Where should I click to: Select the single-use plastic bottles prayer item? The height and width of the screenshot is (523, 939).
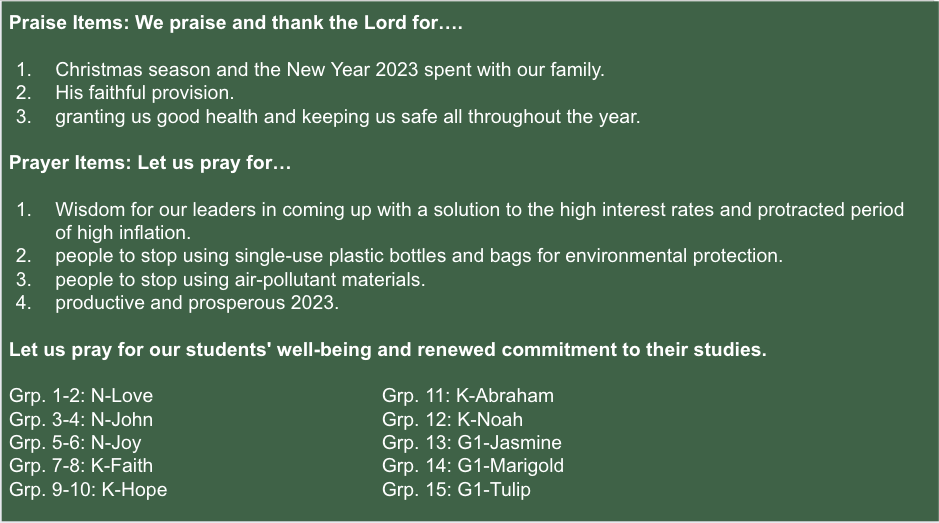(x=419, y=256)
